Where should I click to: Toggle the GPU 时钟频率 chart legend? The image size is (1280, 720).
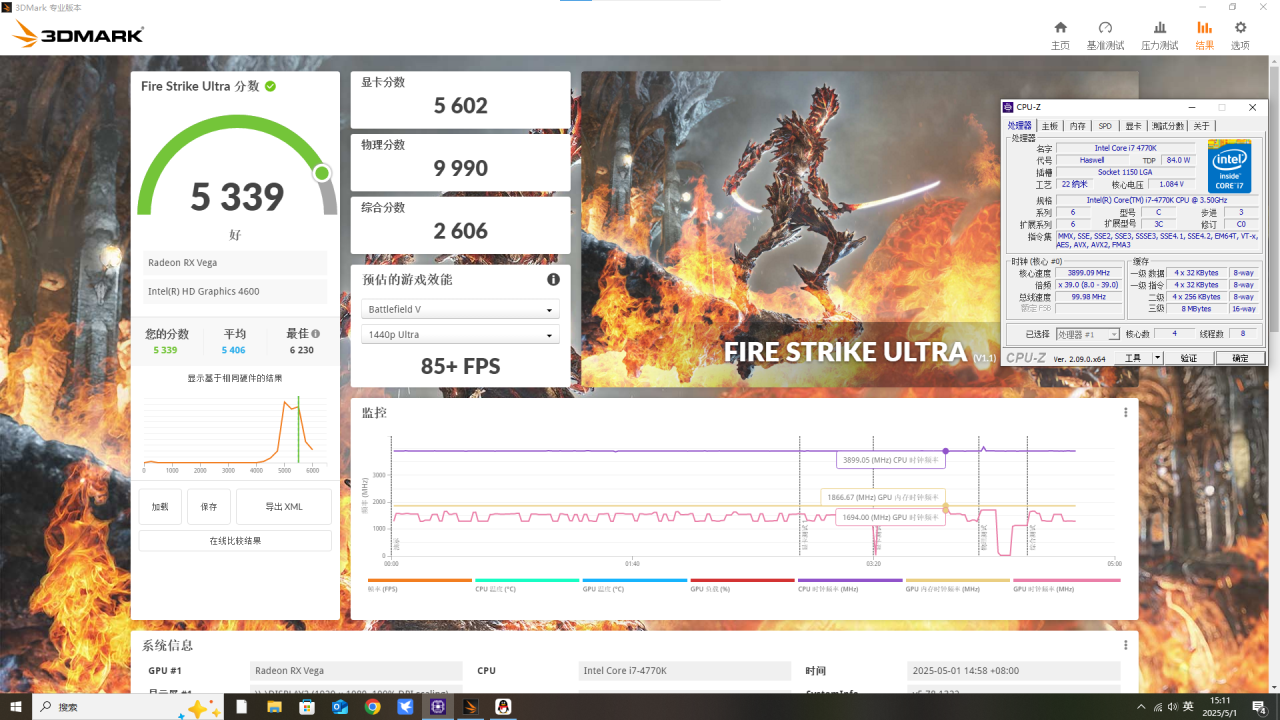pyautogui.click(x=1066, y=585)
